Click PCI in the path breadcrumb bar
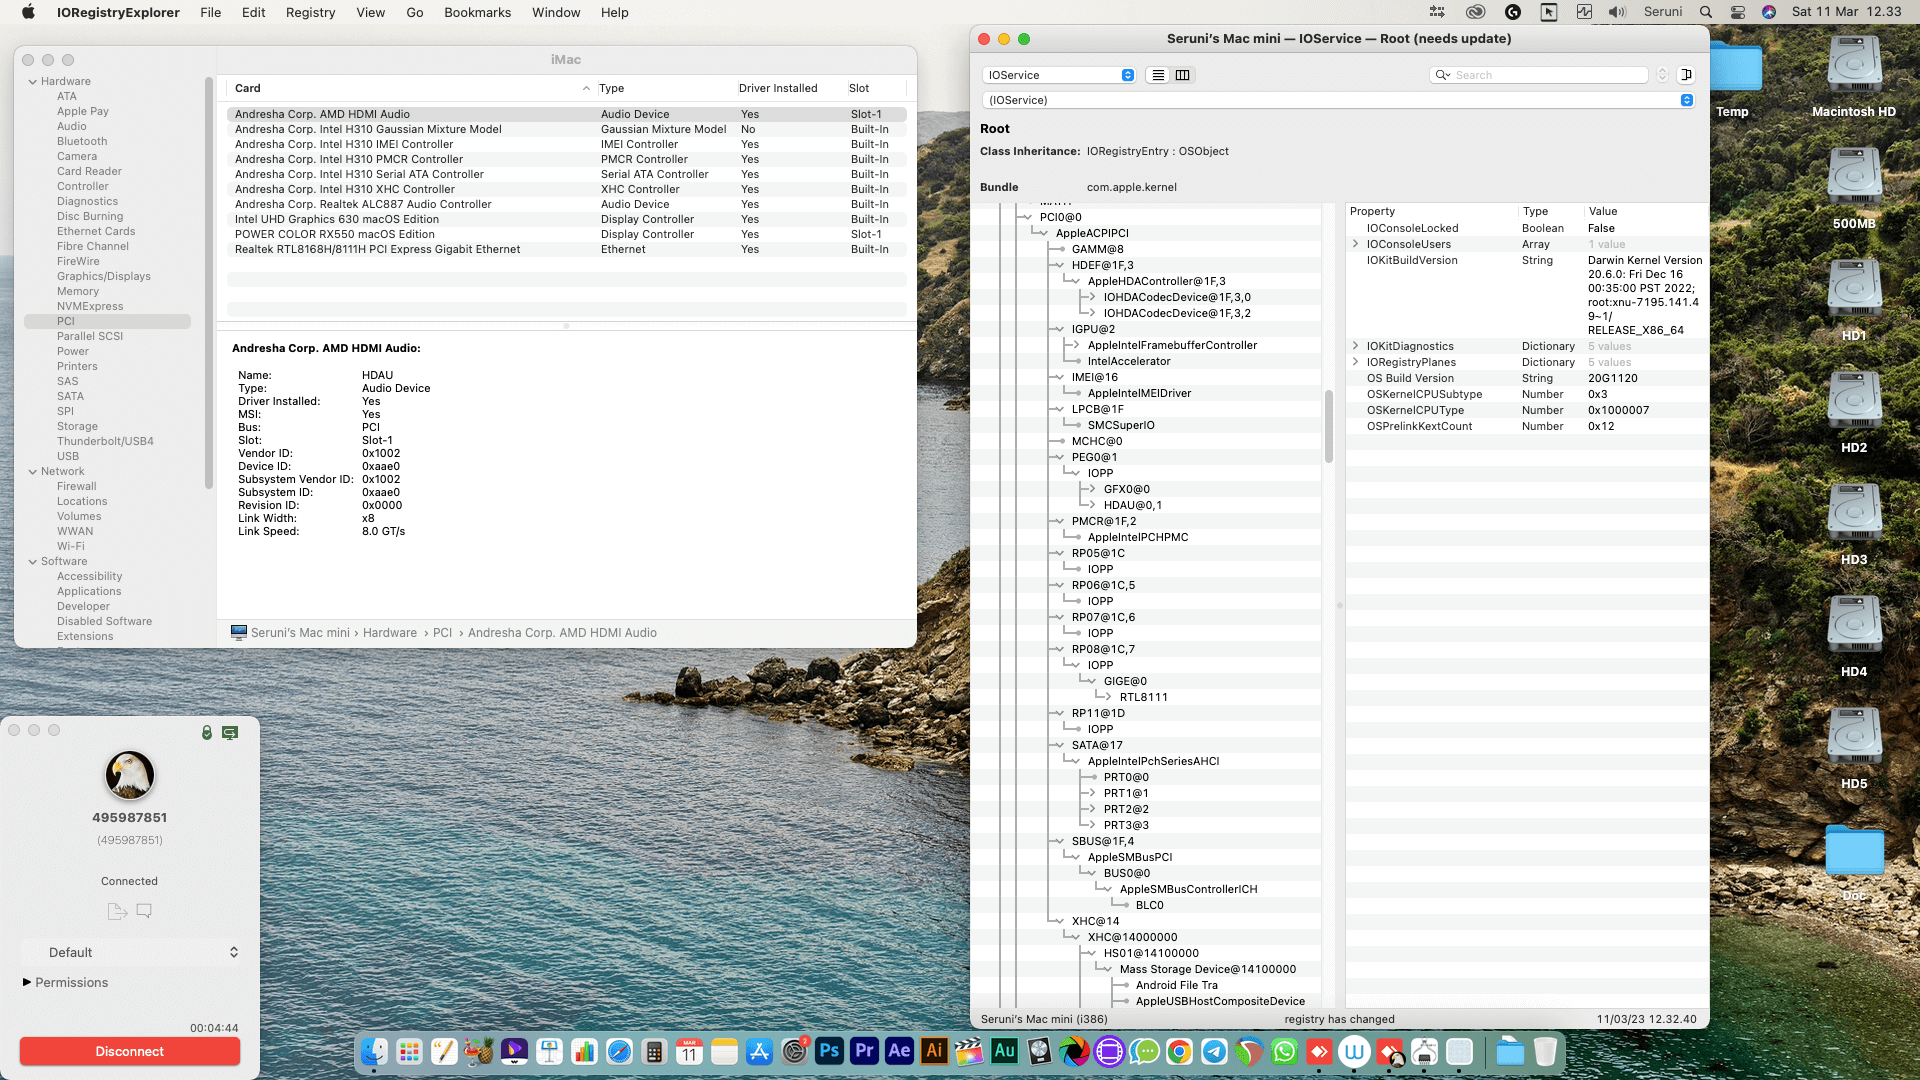This screenshot has height=1080, width=1920. click(442, 633)
